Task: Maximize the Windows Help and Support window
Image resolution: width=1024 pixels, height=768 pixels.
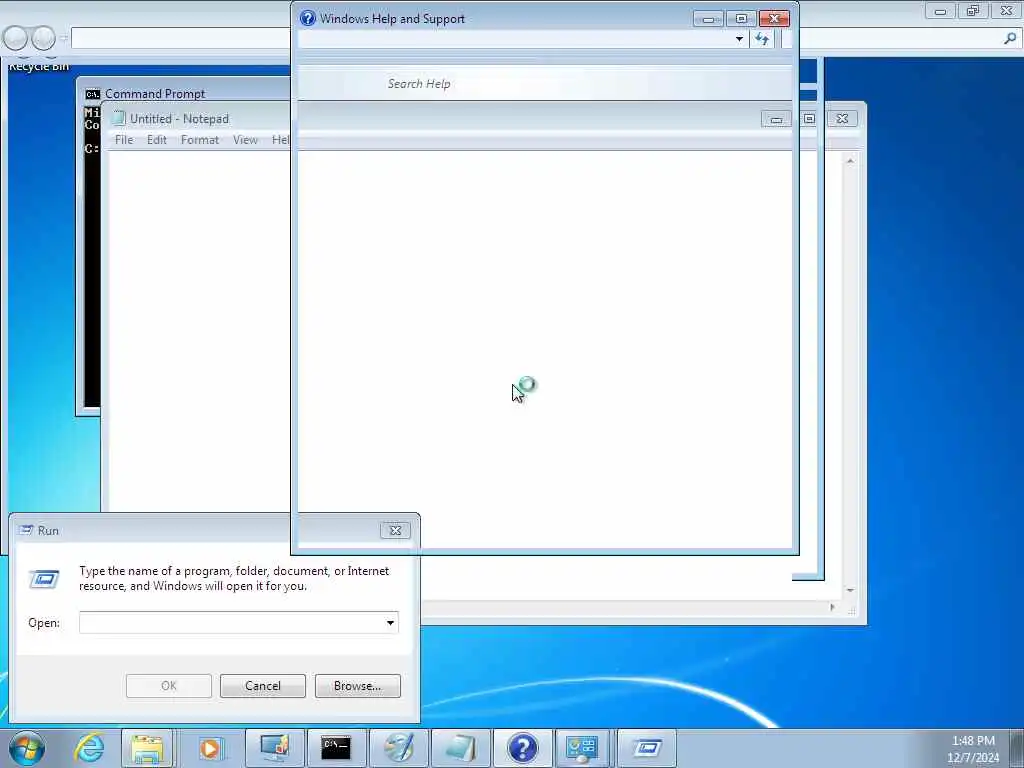Action: (x=741, y=19)
